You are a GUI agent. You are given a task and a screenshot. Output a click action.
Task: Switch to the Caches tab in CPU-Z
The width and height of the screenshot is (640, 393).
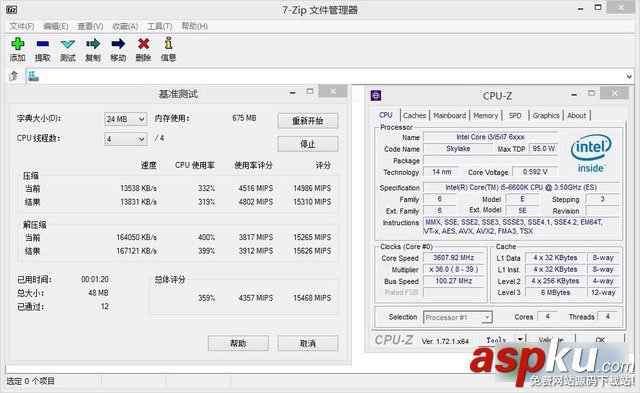coord(414,115)
